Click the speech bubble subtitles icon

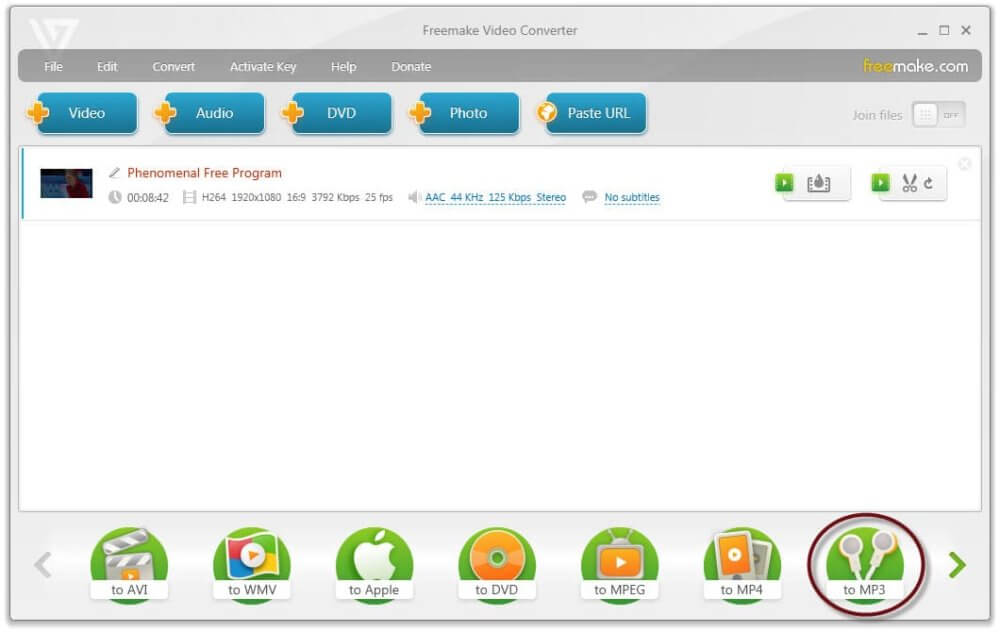[x=589, y=196]
